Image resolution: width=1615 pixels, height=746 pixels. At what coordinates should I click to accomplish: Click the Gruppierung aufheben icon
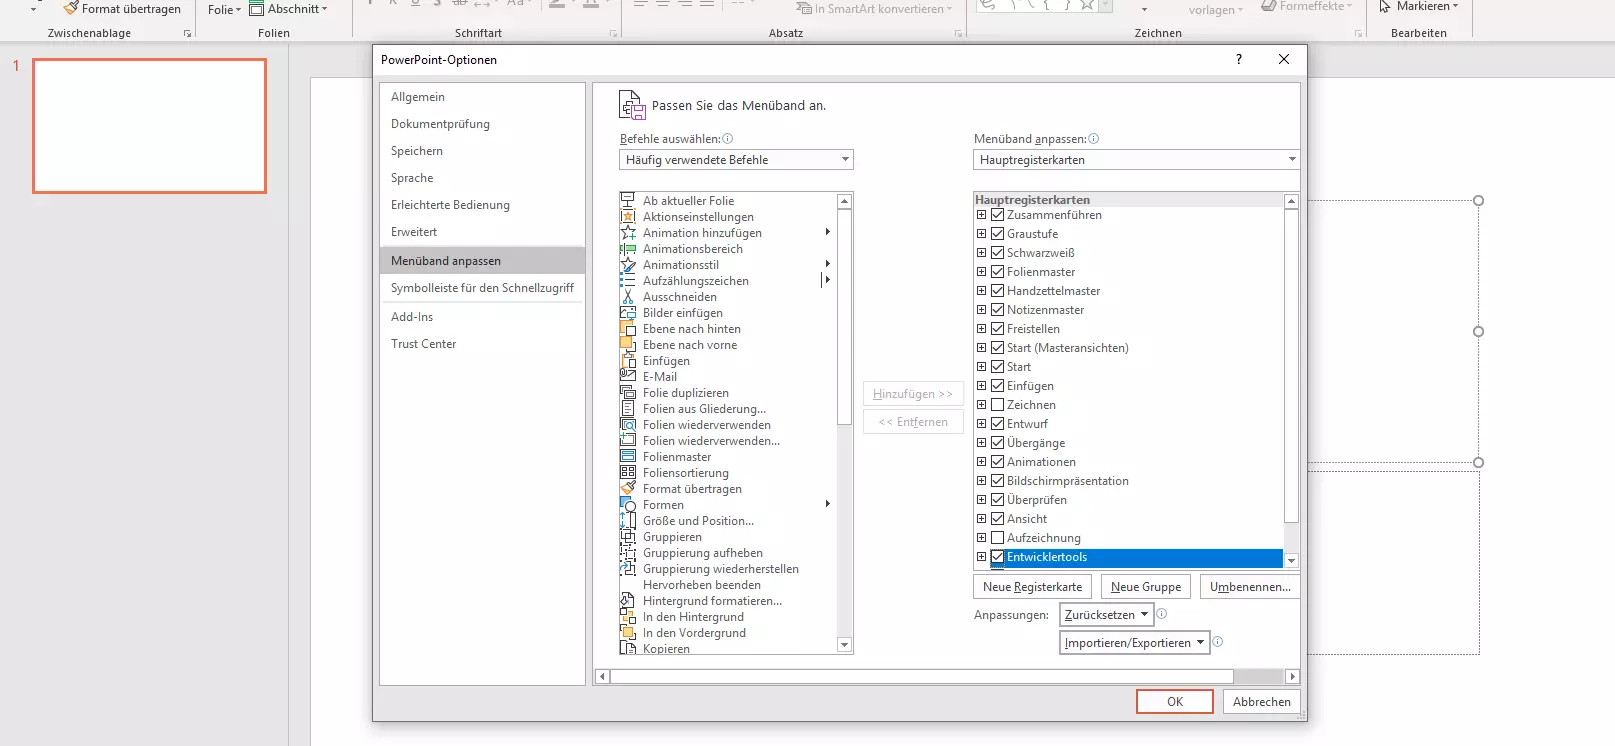[628, 552]
